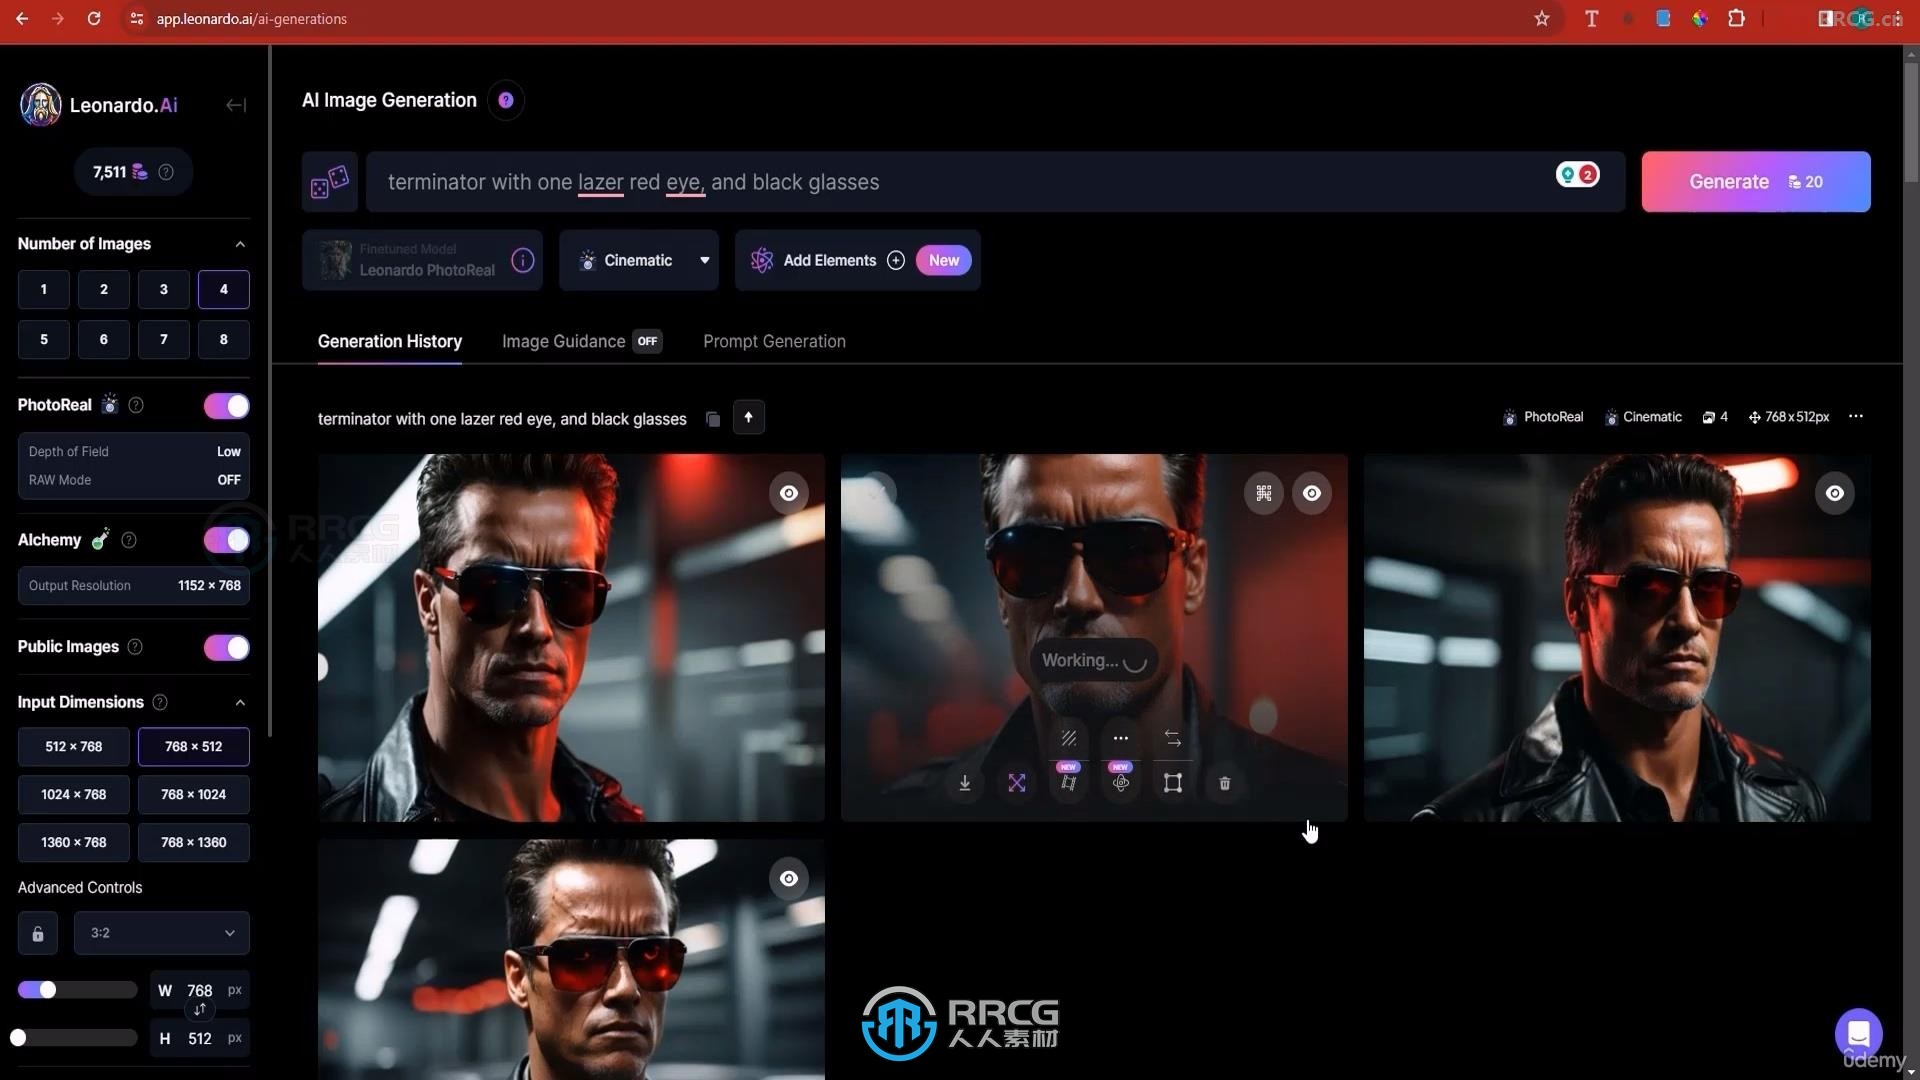
Task: Click the grid icon on the second image
Action: point(1264,493)
